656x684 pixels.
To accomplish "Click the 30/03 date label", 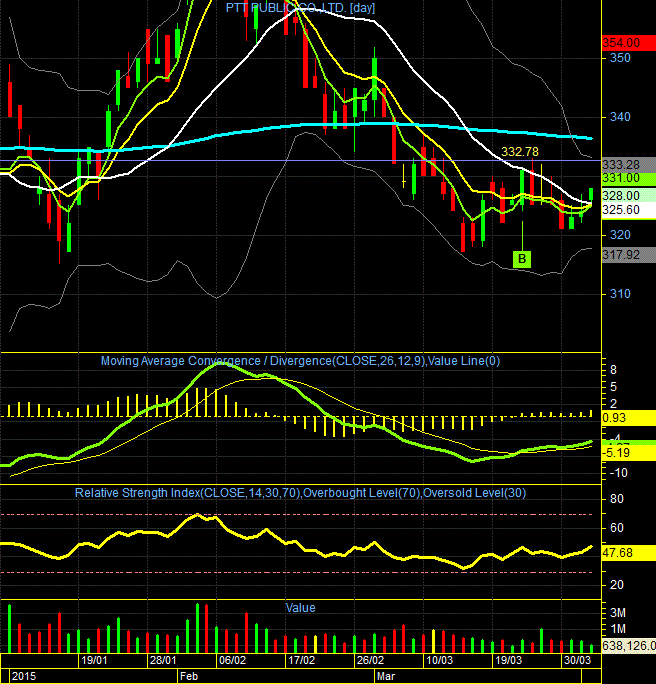I will click(x=577, y=660).
